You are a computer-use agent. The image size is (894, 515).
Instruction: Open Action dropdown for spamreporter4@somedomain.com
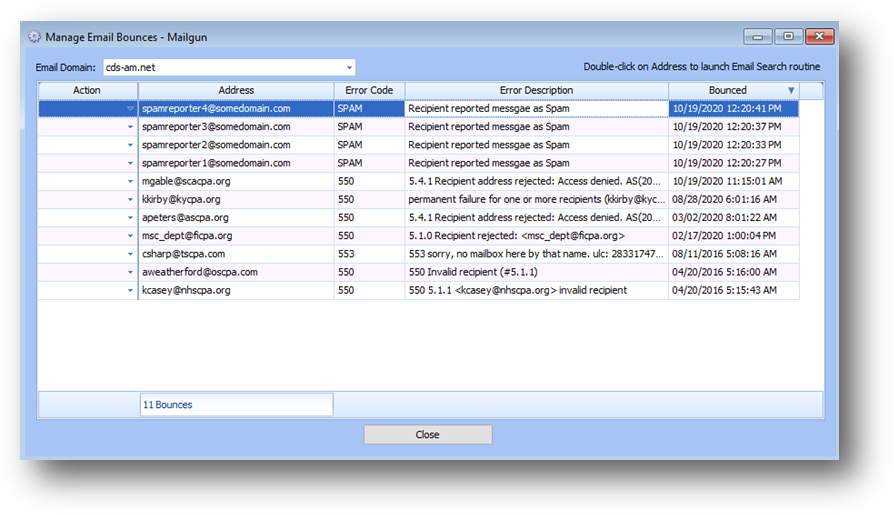click(x=131, y=108)
